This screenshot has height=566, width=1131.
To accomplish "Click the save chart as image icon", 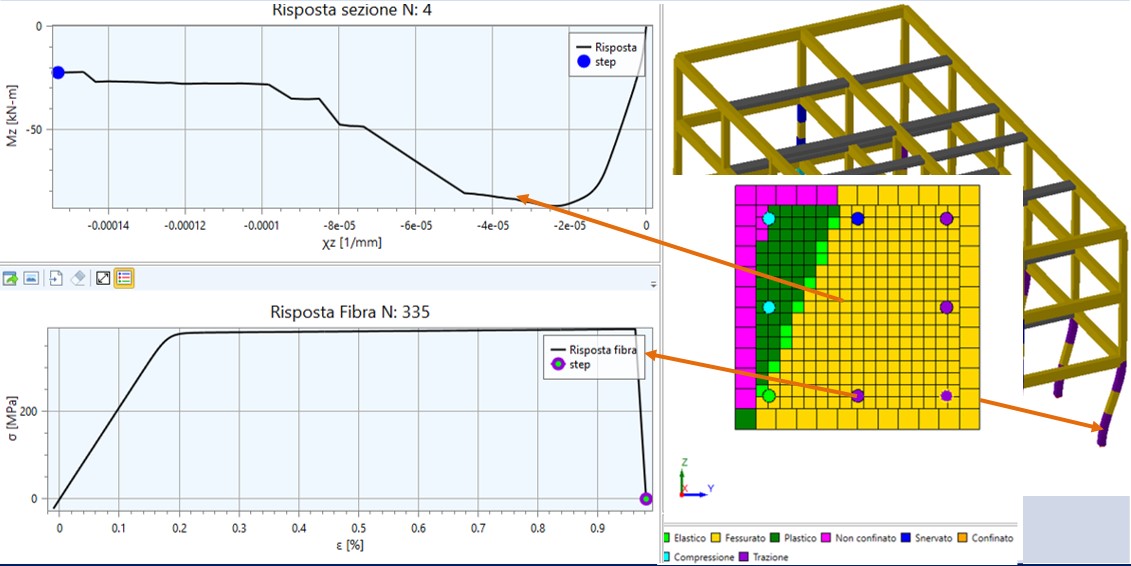I will [x=31, y=277].
